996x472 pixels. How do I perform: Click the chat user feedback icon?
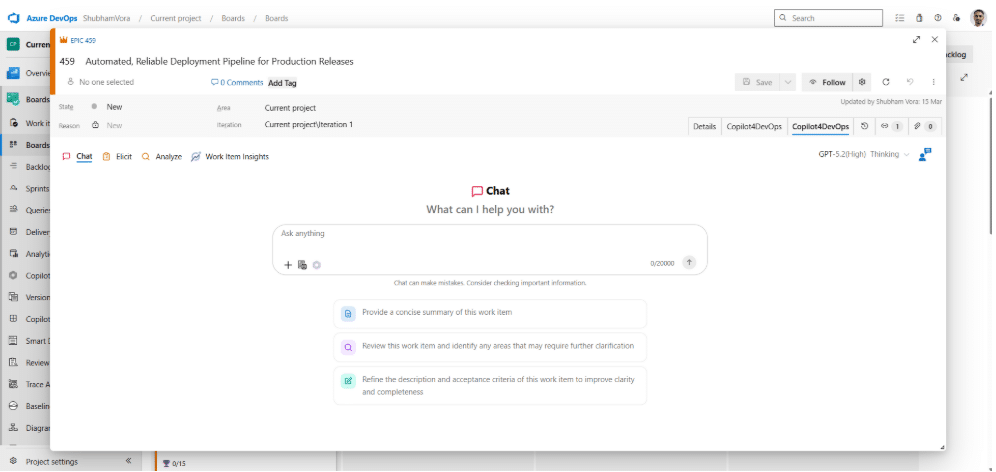[924, 155]
